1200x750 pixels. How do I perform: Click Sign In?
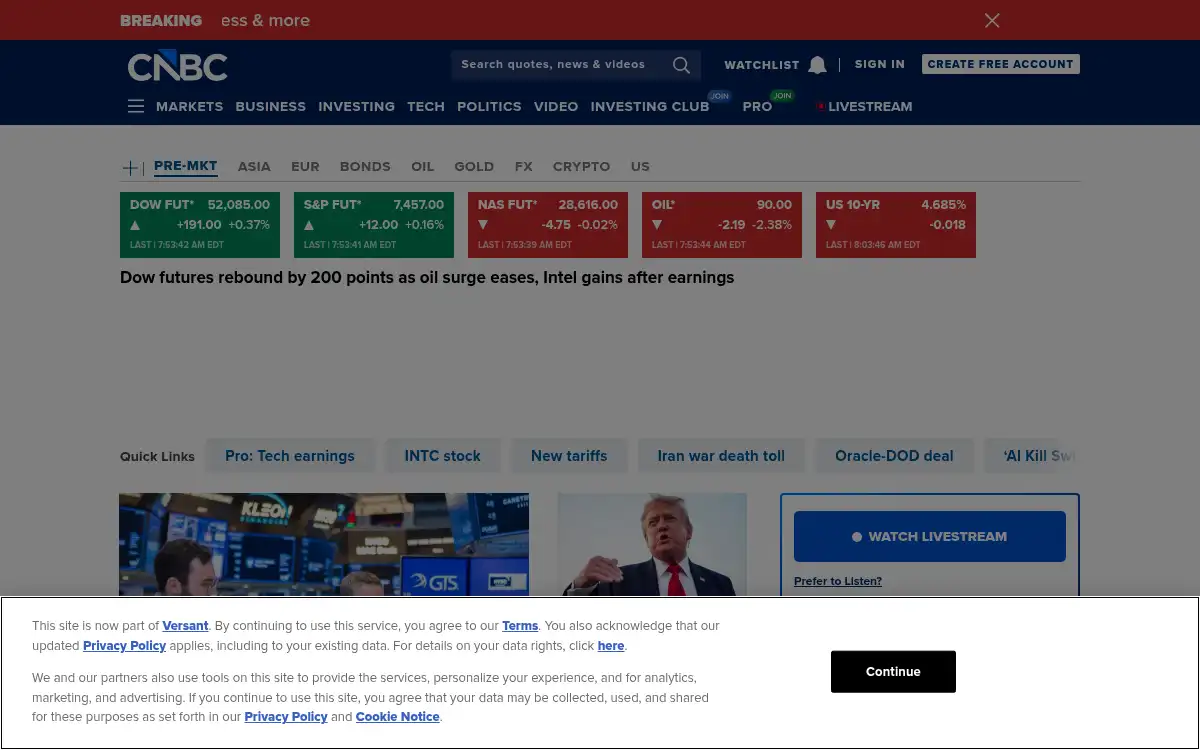point(879,64)
